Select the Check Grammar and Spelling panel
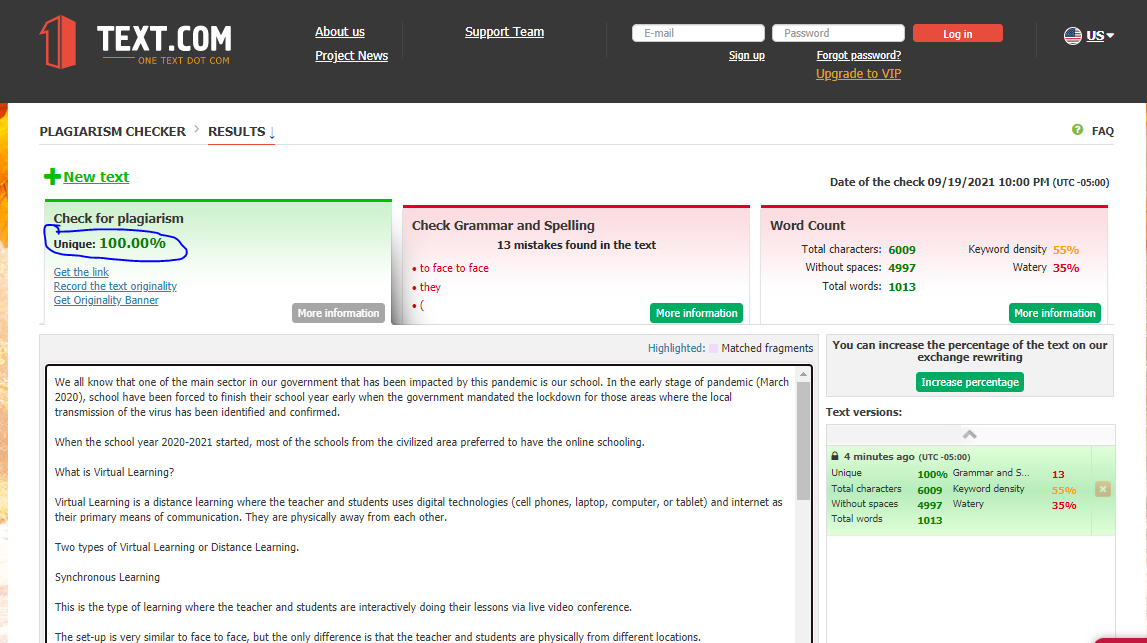Viewport: 1147px width, 643px height. pyautogui.click(x=576, y=265)
